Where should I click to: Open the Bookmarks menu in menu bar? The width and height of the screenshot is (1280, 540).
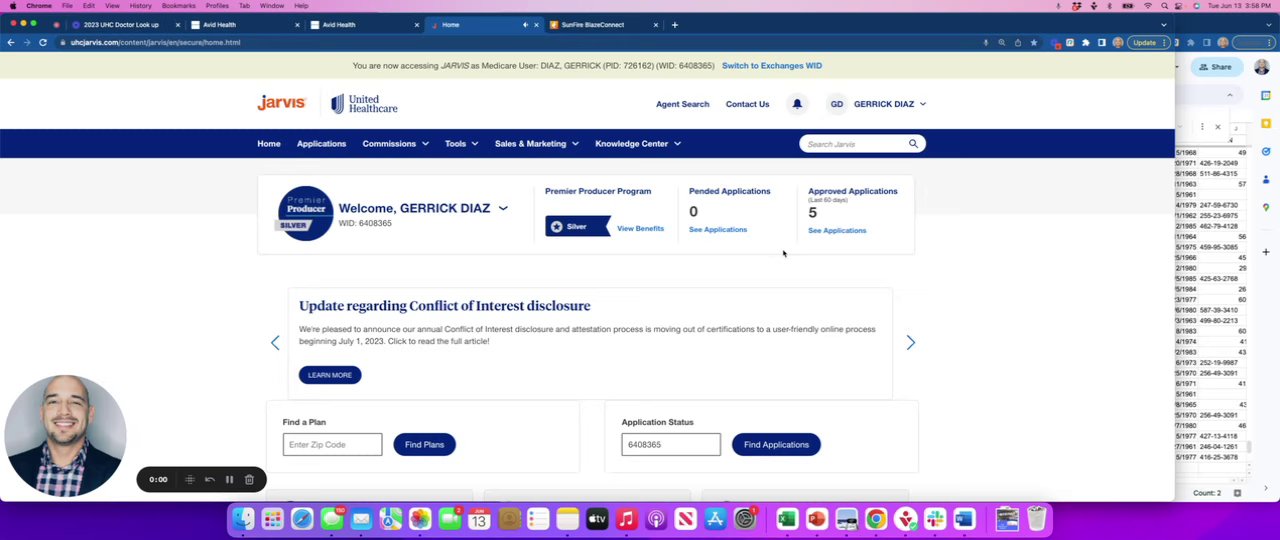pos(178,6)
